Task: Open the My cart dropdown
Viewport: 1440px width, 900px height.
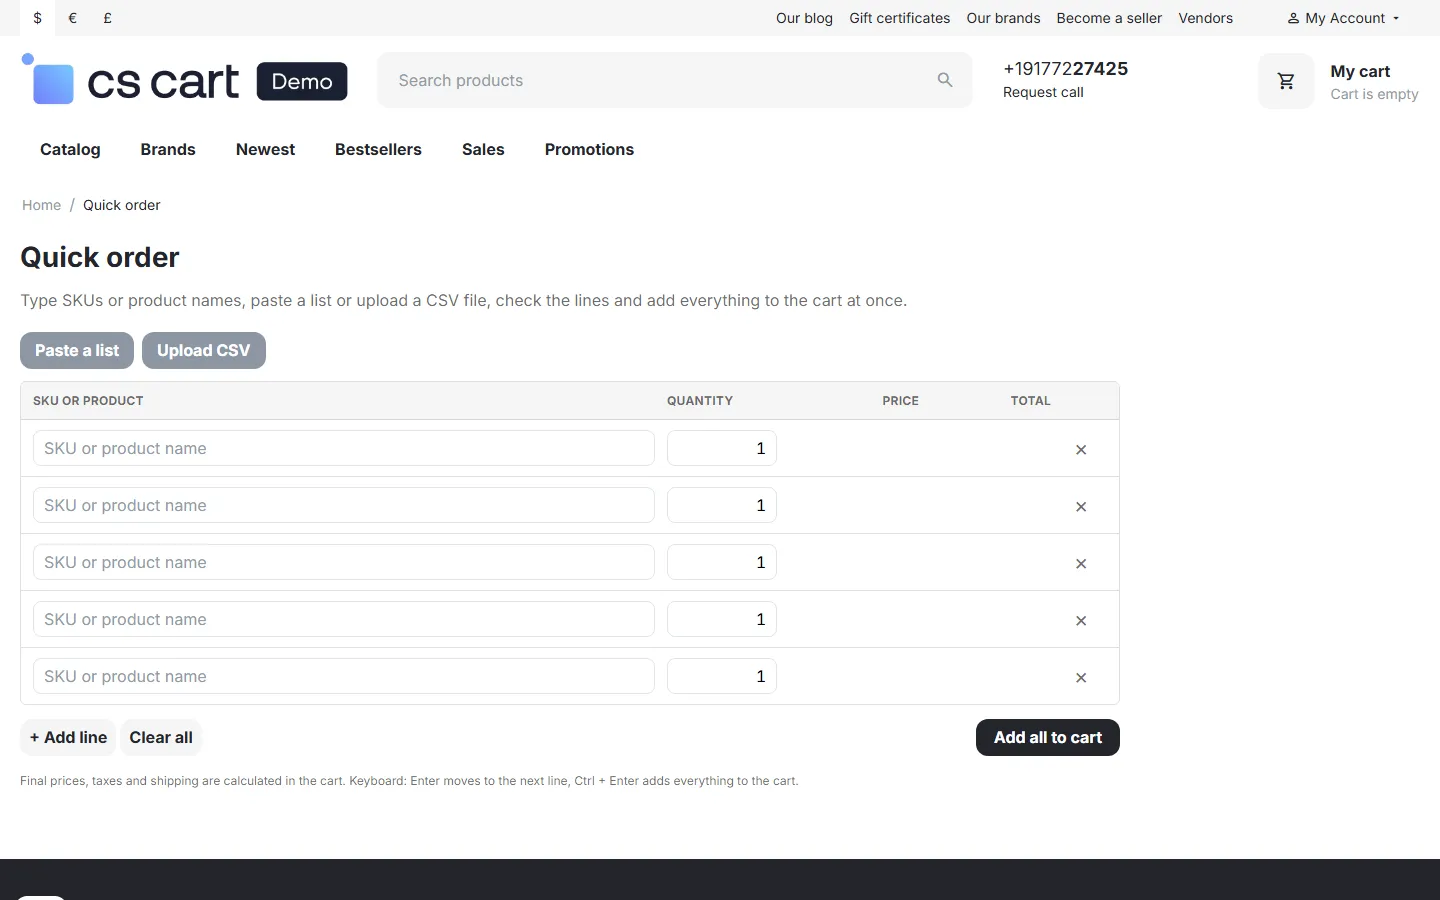Action: [x=1374, y=82]
